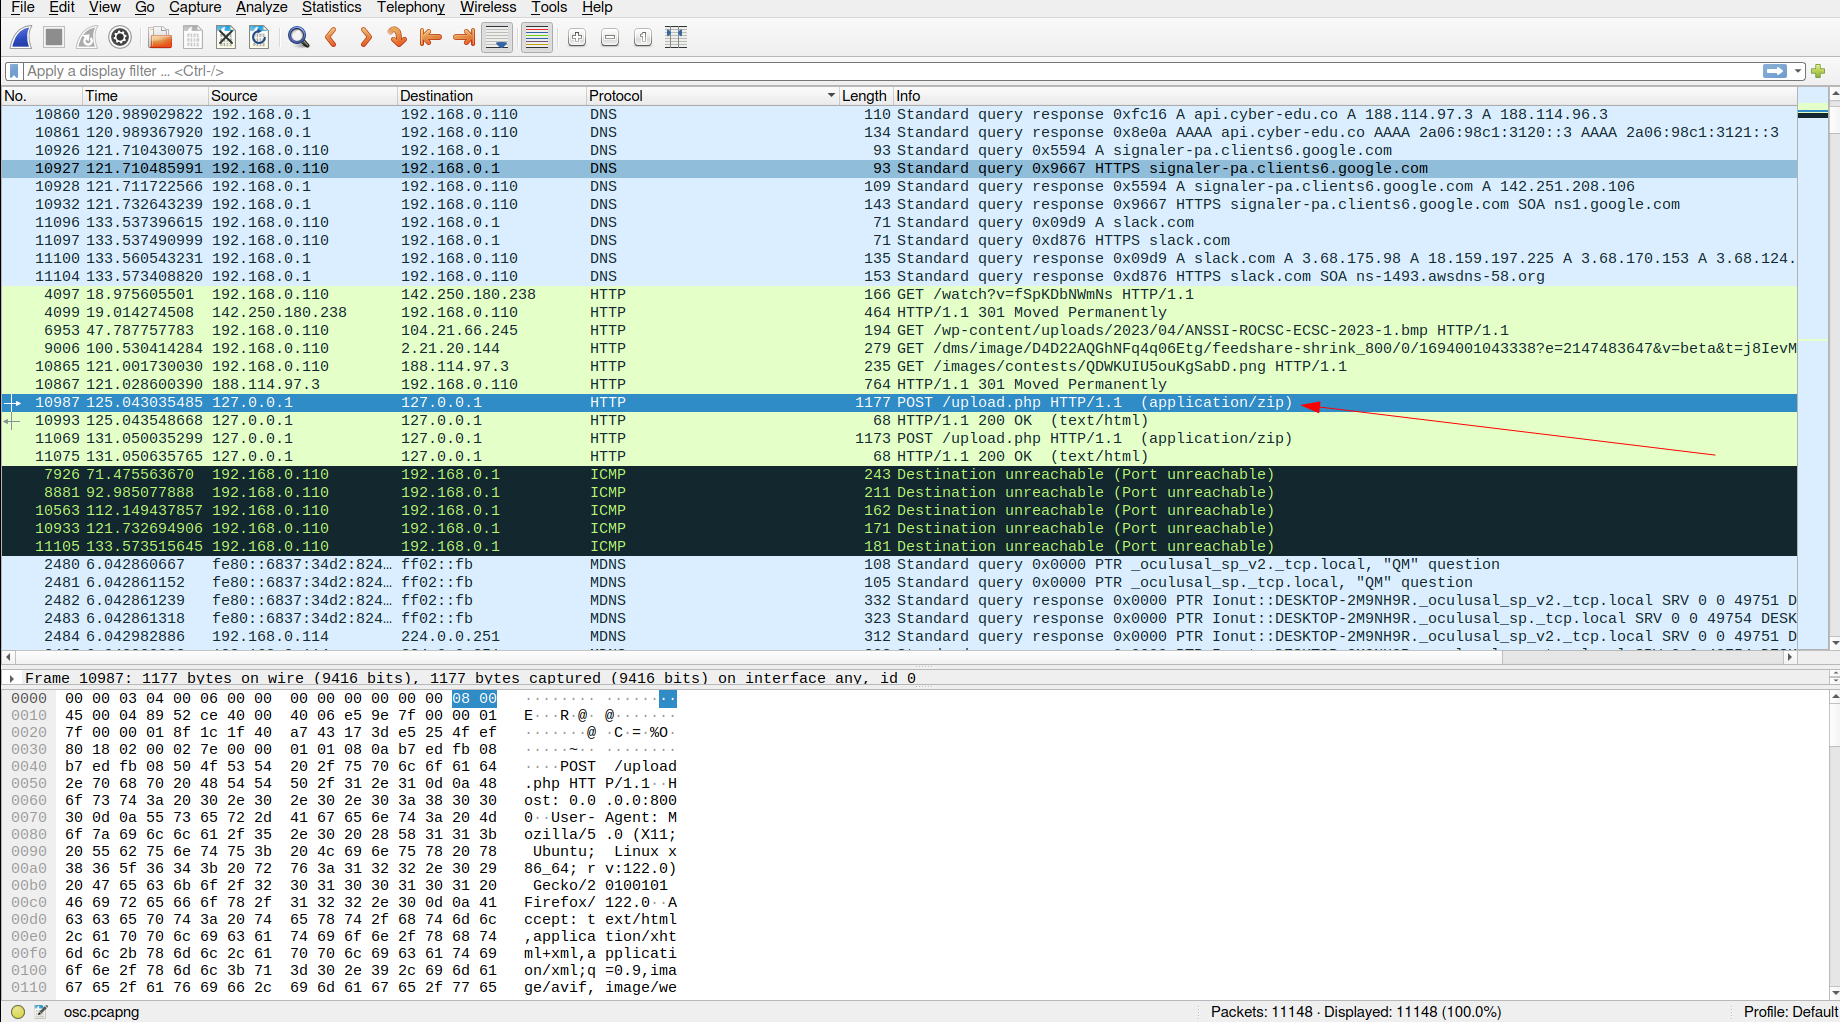The image size is (1840, 1022).
Task: Click hex bytes at offset 0040 row
Action: click(281, 766)
